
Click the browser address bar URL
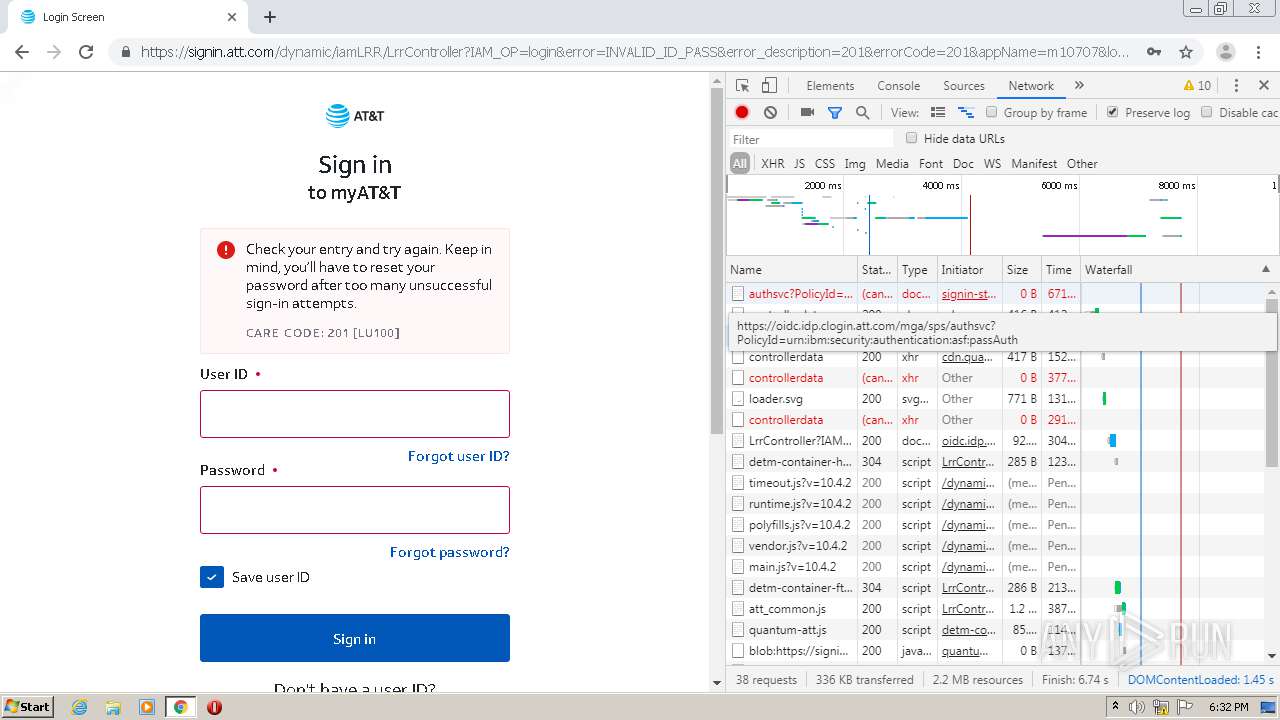pos(635,52)
